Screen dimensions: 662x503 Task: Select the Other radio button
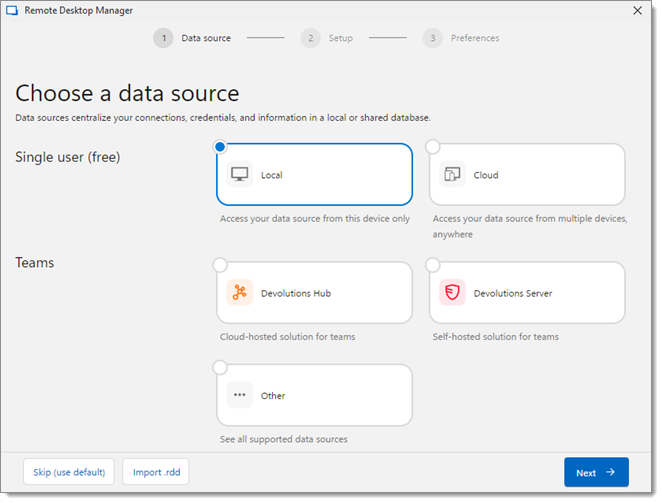[220, 367]
